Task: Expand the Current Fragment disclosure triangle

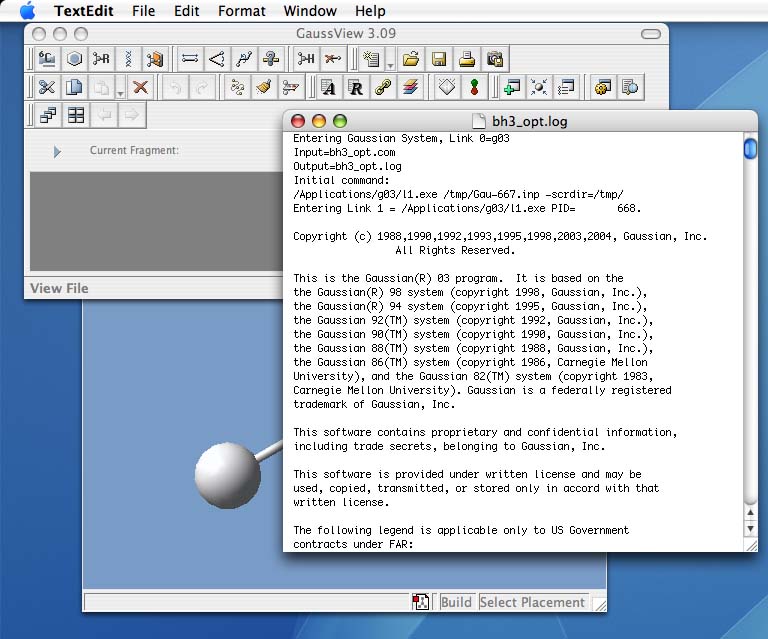Action: pyautogui.click(x=57, y=151)
